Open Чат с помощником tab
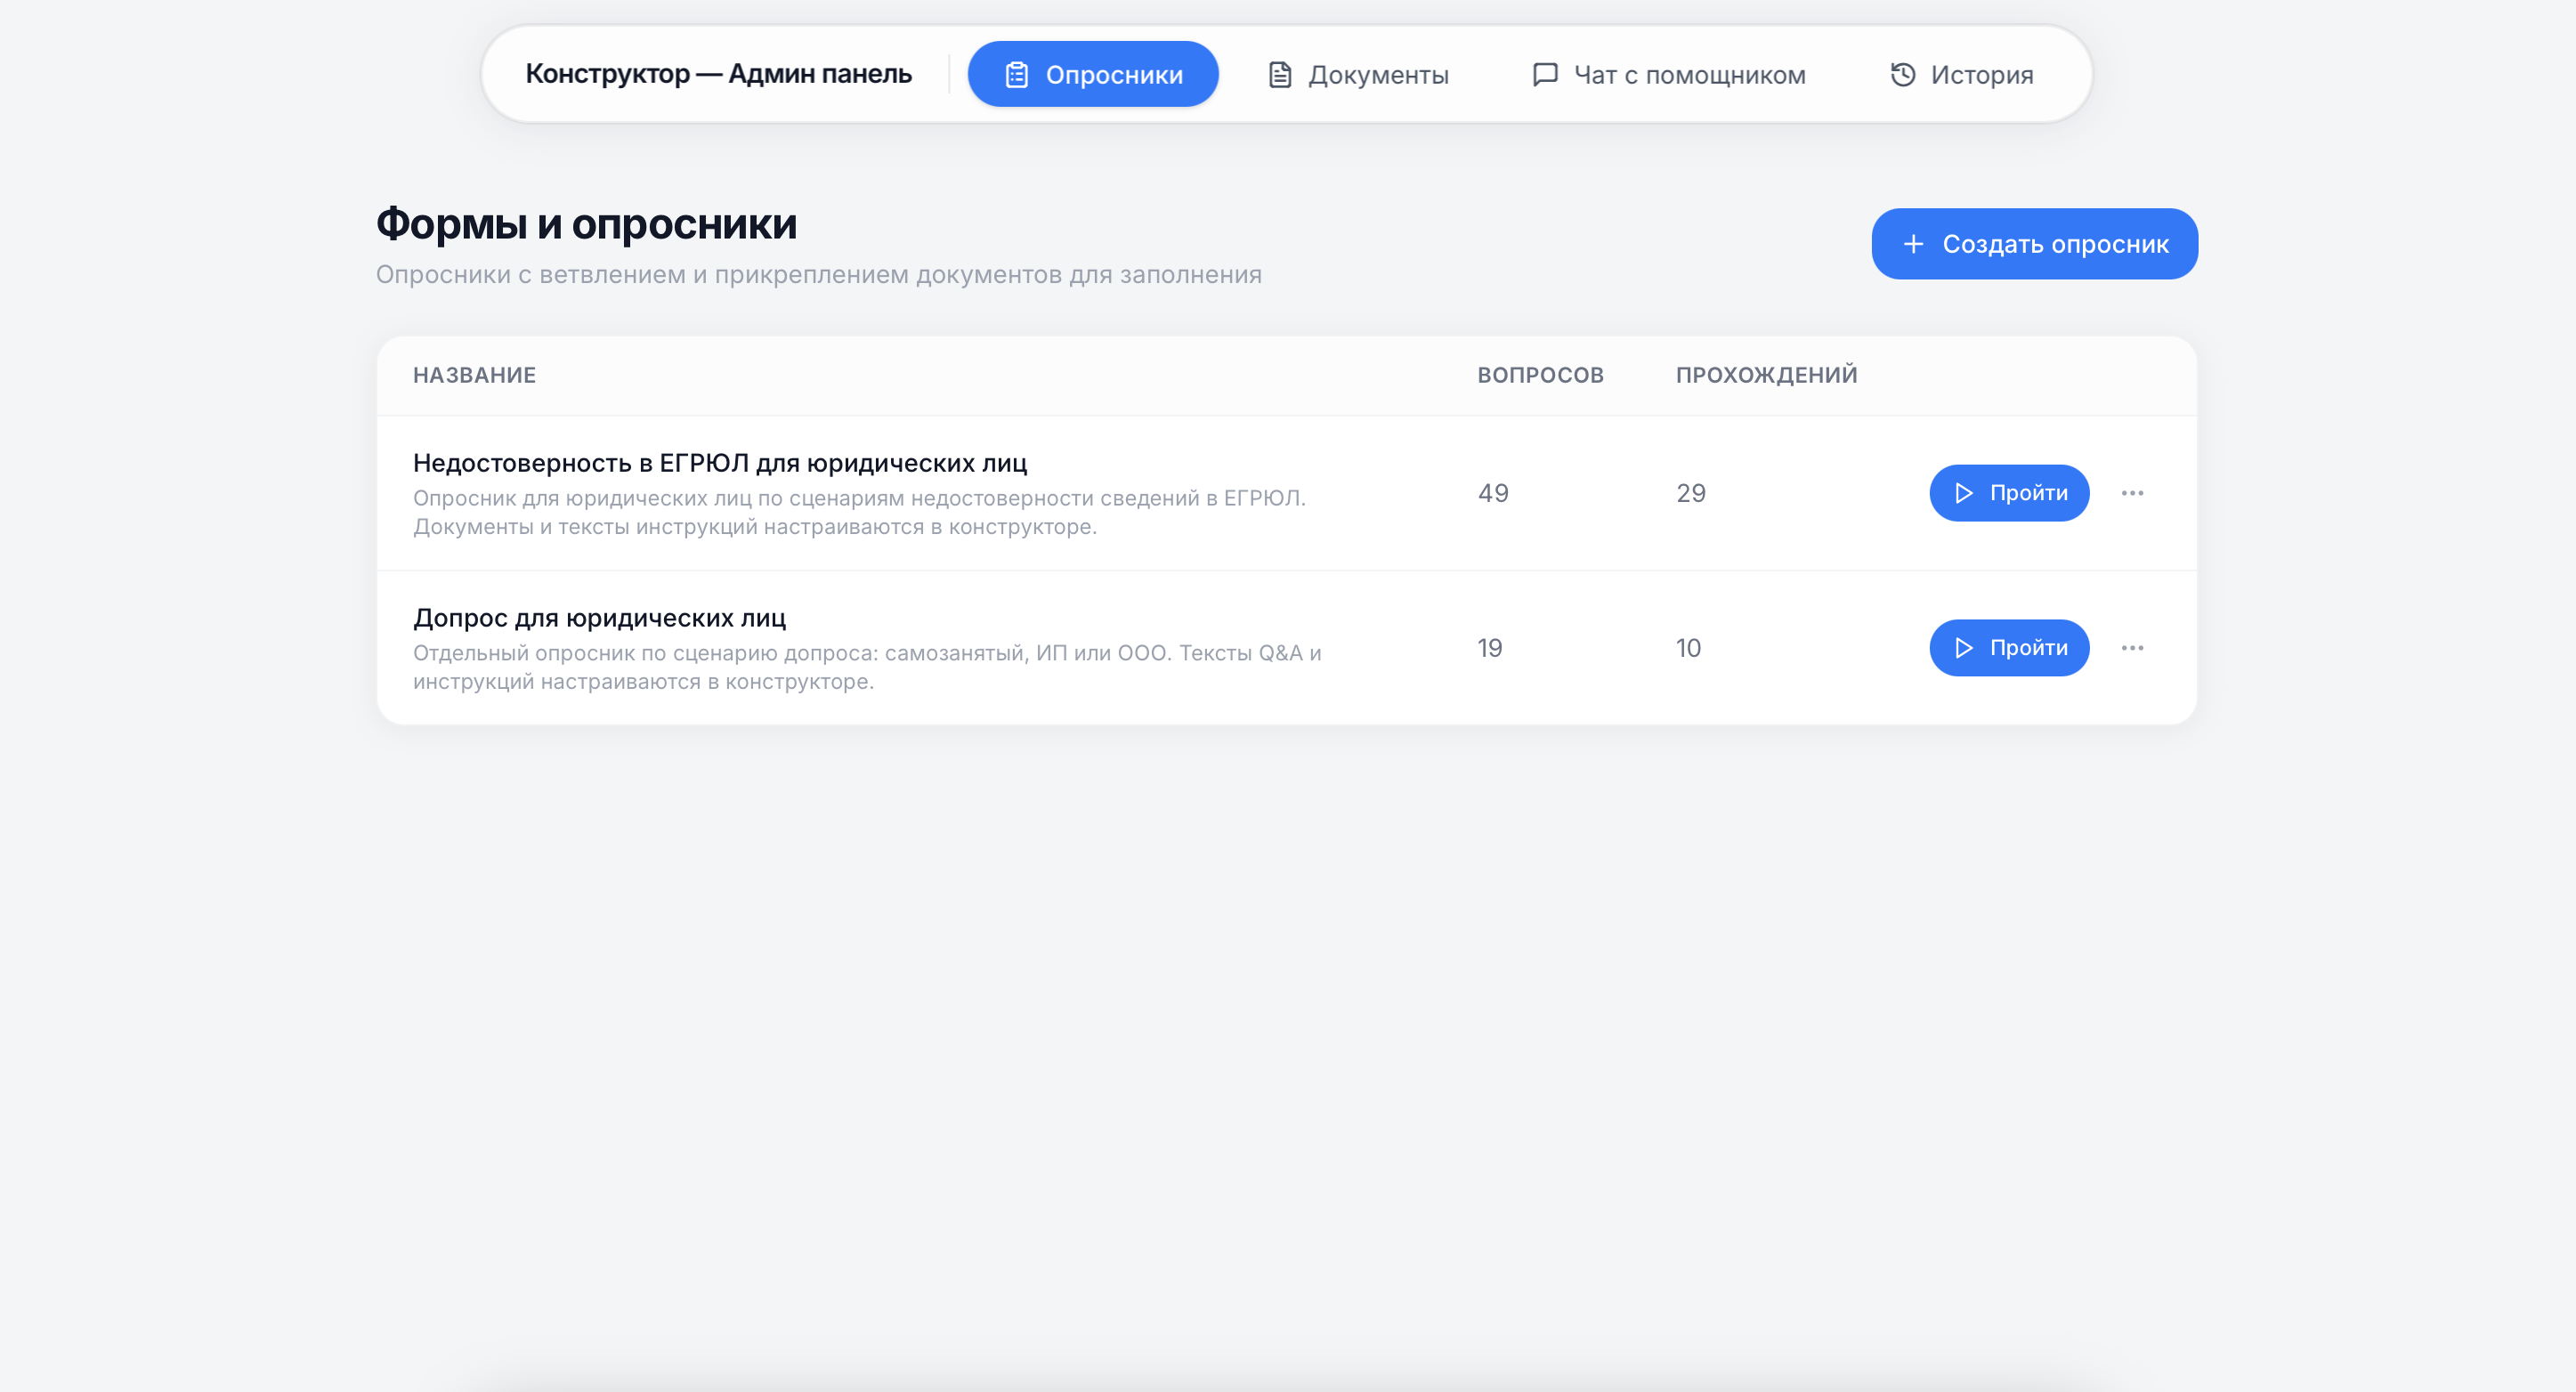This screenshot has width=2576, height=1392. click(x=1669, y=74)
